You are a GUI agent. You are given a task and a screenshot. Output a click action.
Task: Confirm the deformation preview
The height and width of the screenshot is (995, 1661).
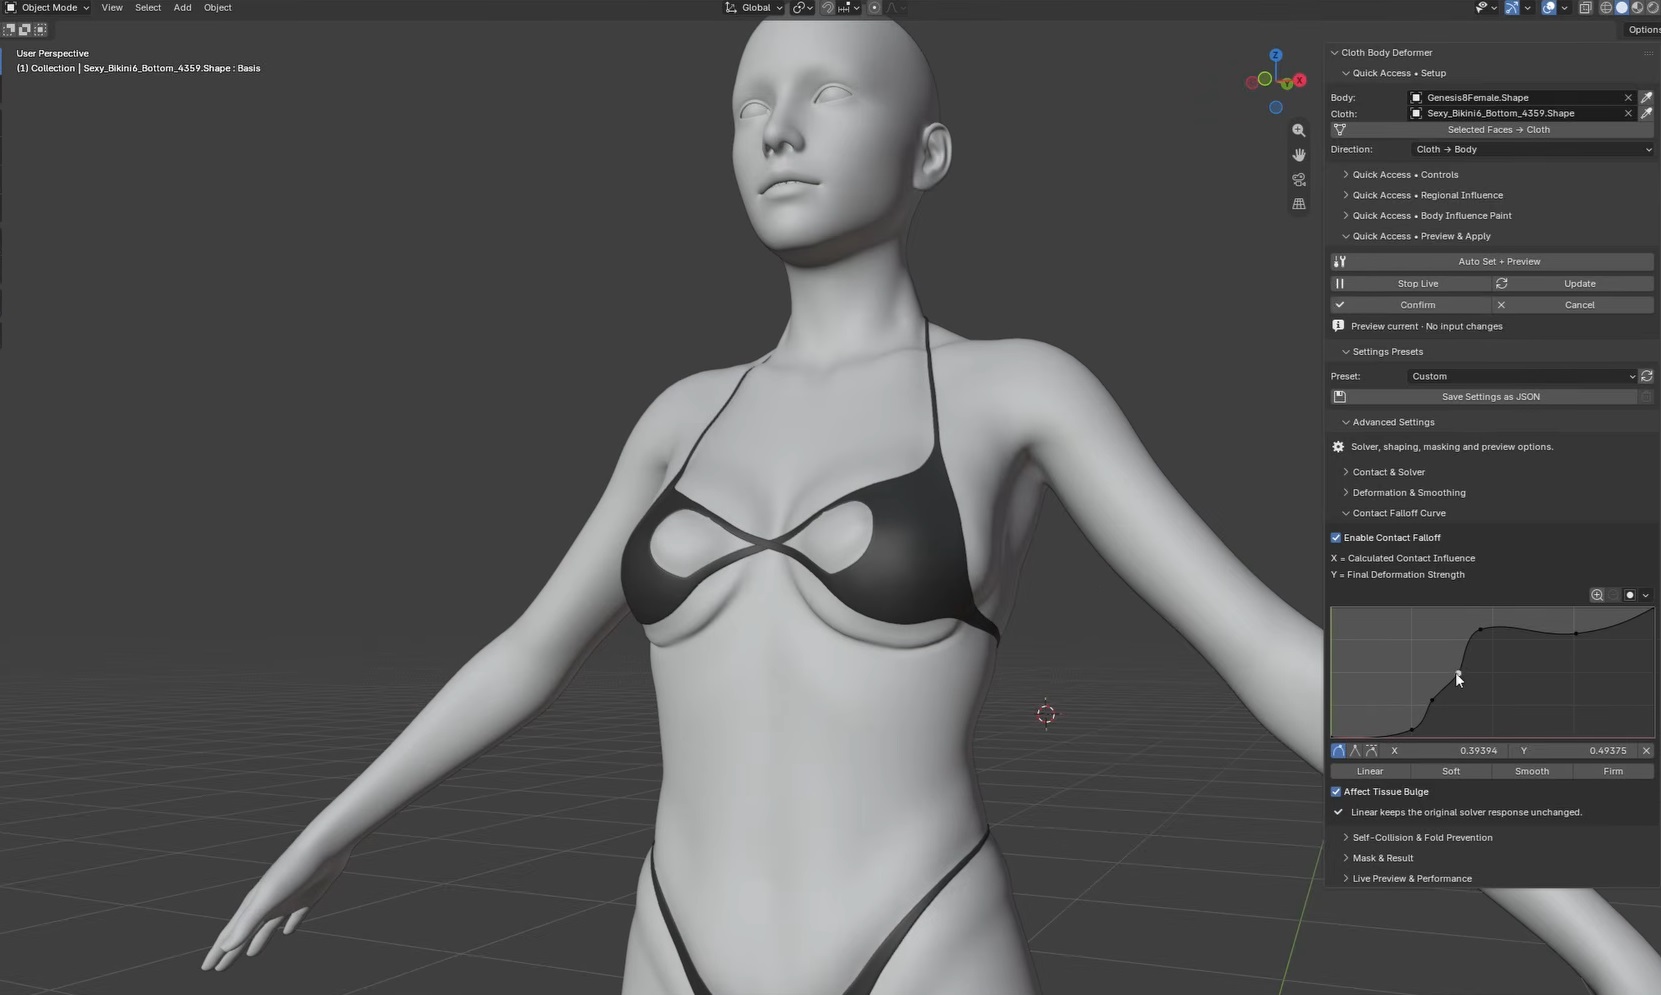[1409, 305]
